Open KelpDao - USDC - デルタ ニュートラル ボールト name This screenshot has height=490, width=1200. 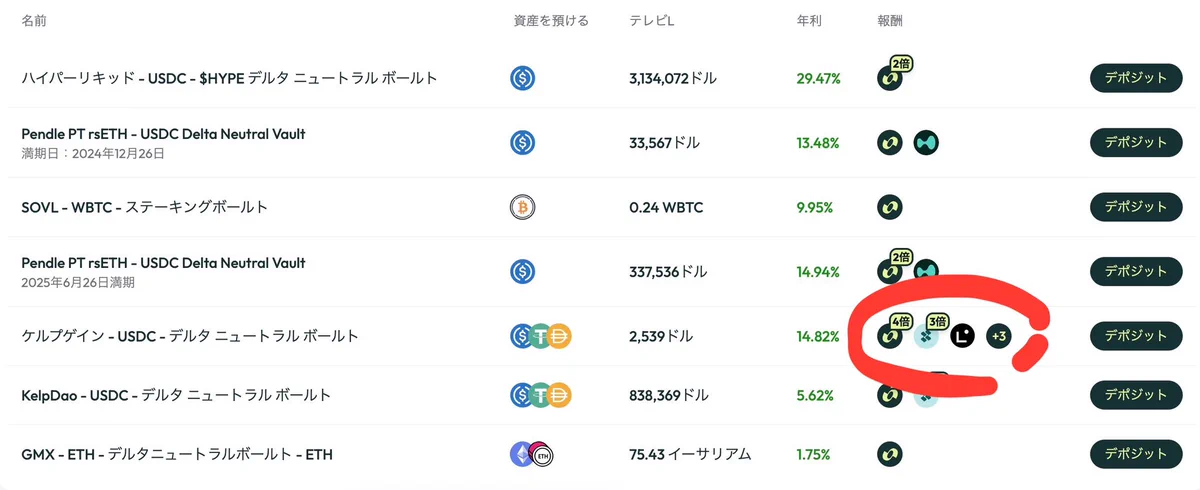tap(176, 395)
